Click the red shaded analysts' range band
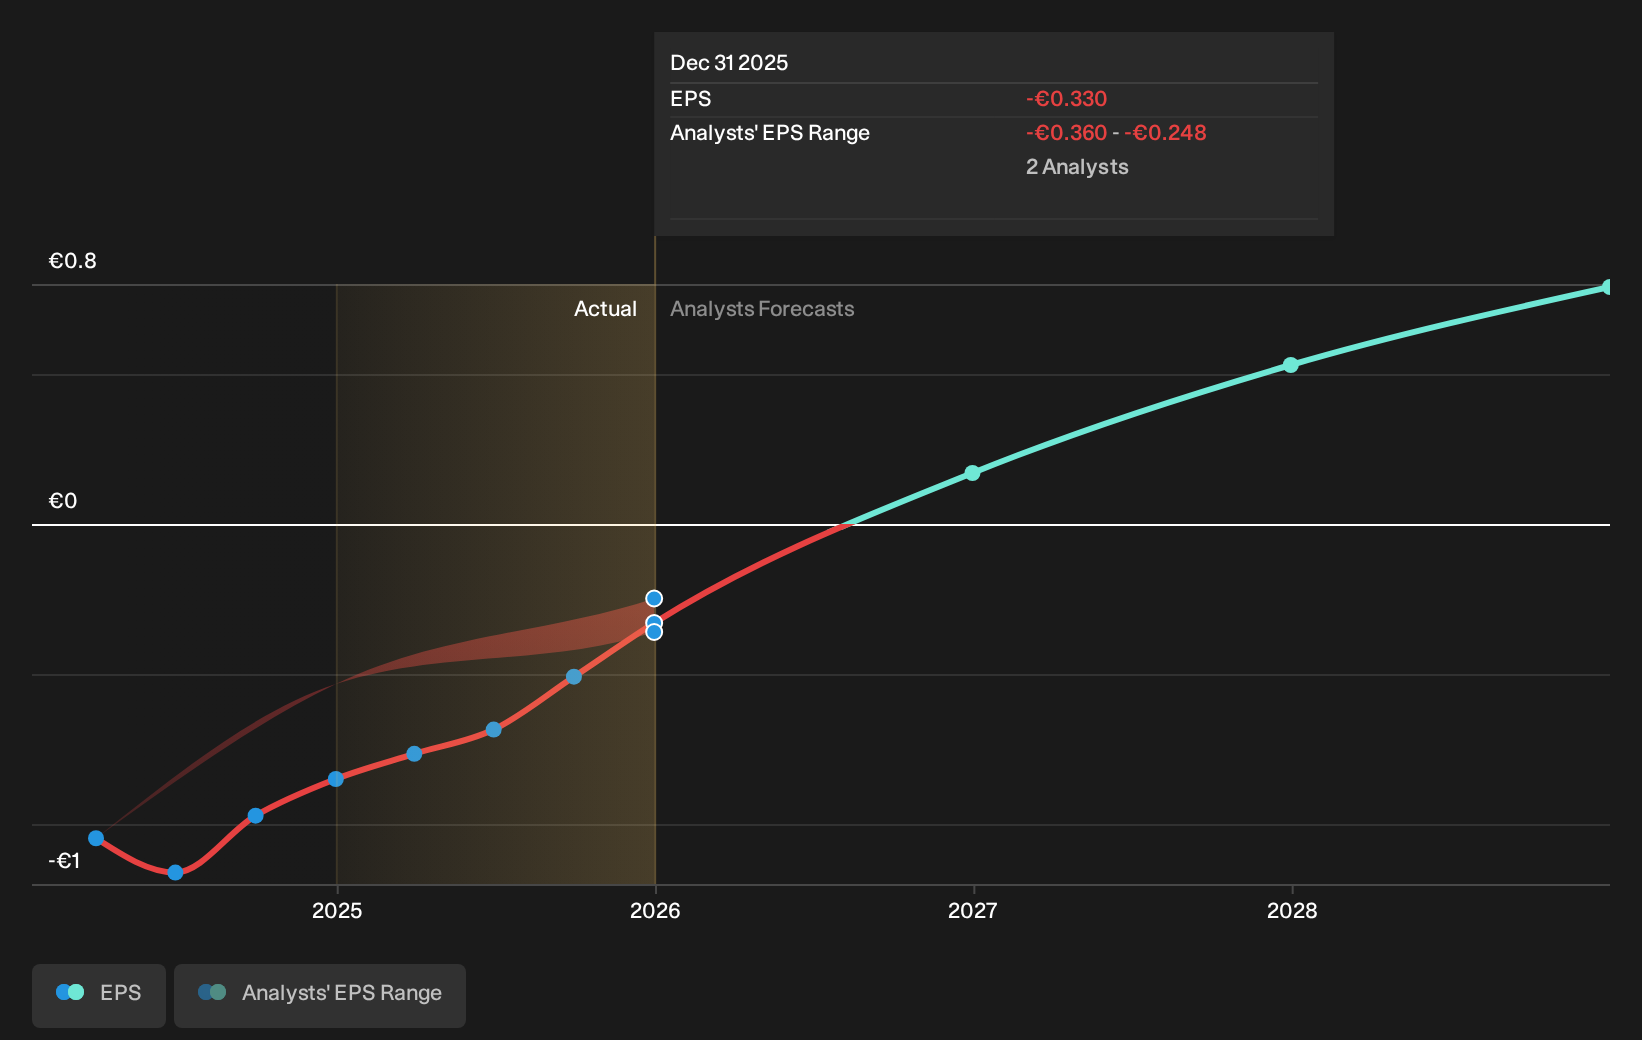1642x1040 pixels. pos(540,640)
